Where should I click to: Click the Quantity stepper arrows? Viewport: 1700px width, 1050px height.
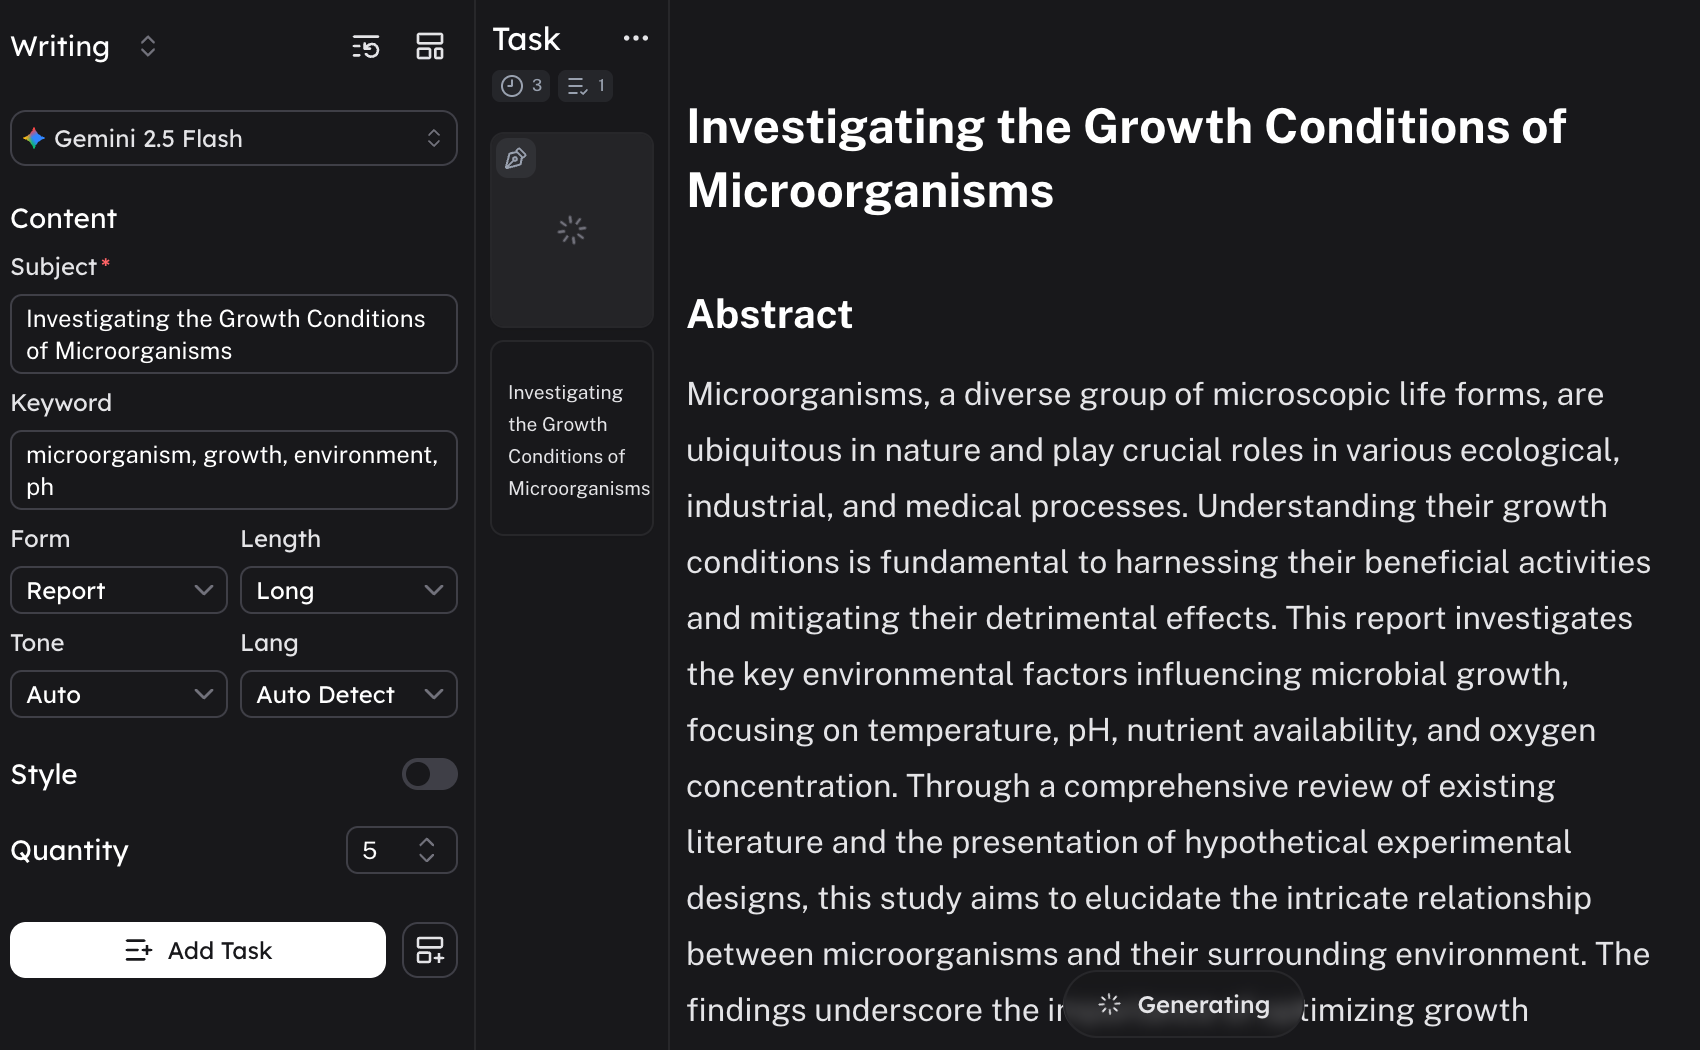[427, 850]
